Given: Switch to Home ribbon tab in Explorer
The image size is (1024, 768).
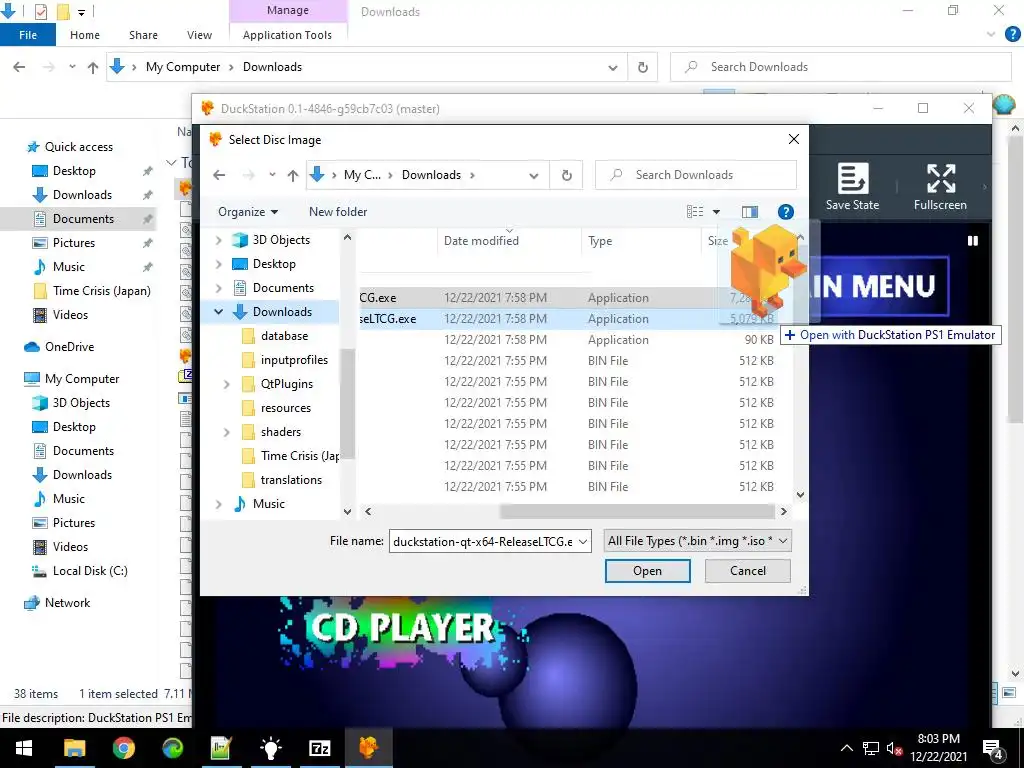Looking at the screenshot, I should click(85, 35).
